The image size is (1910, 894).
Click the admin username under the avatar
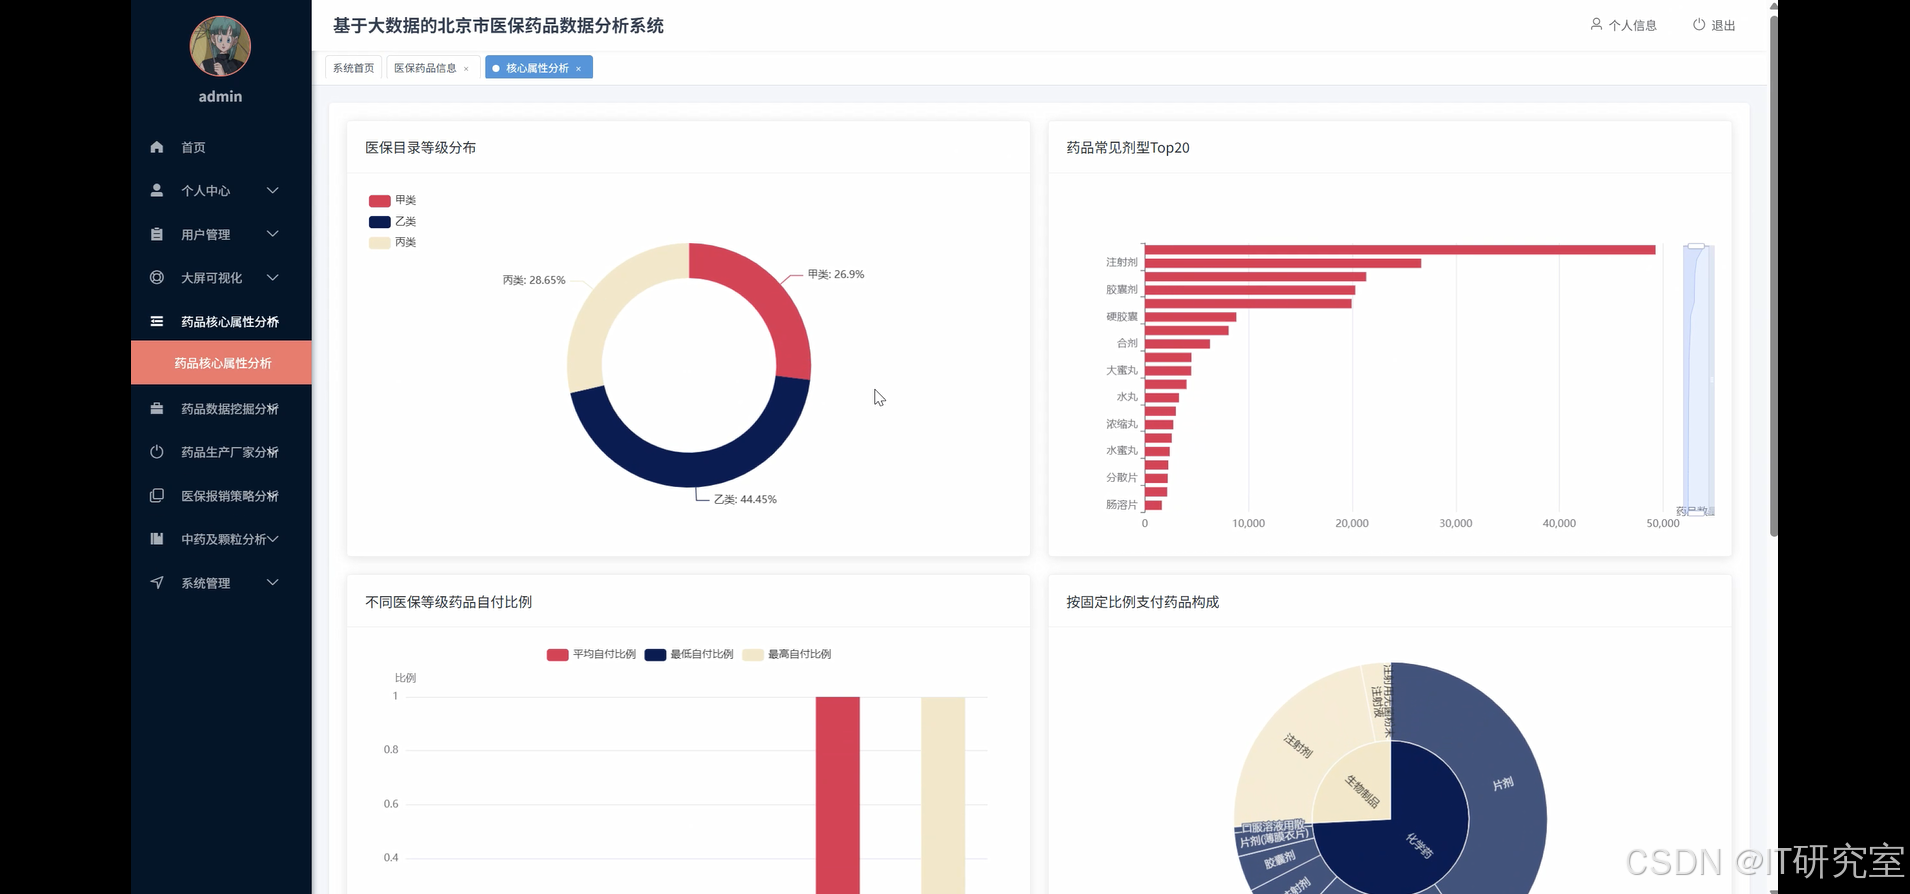[220, 96]
